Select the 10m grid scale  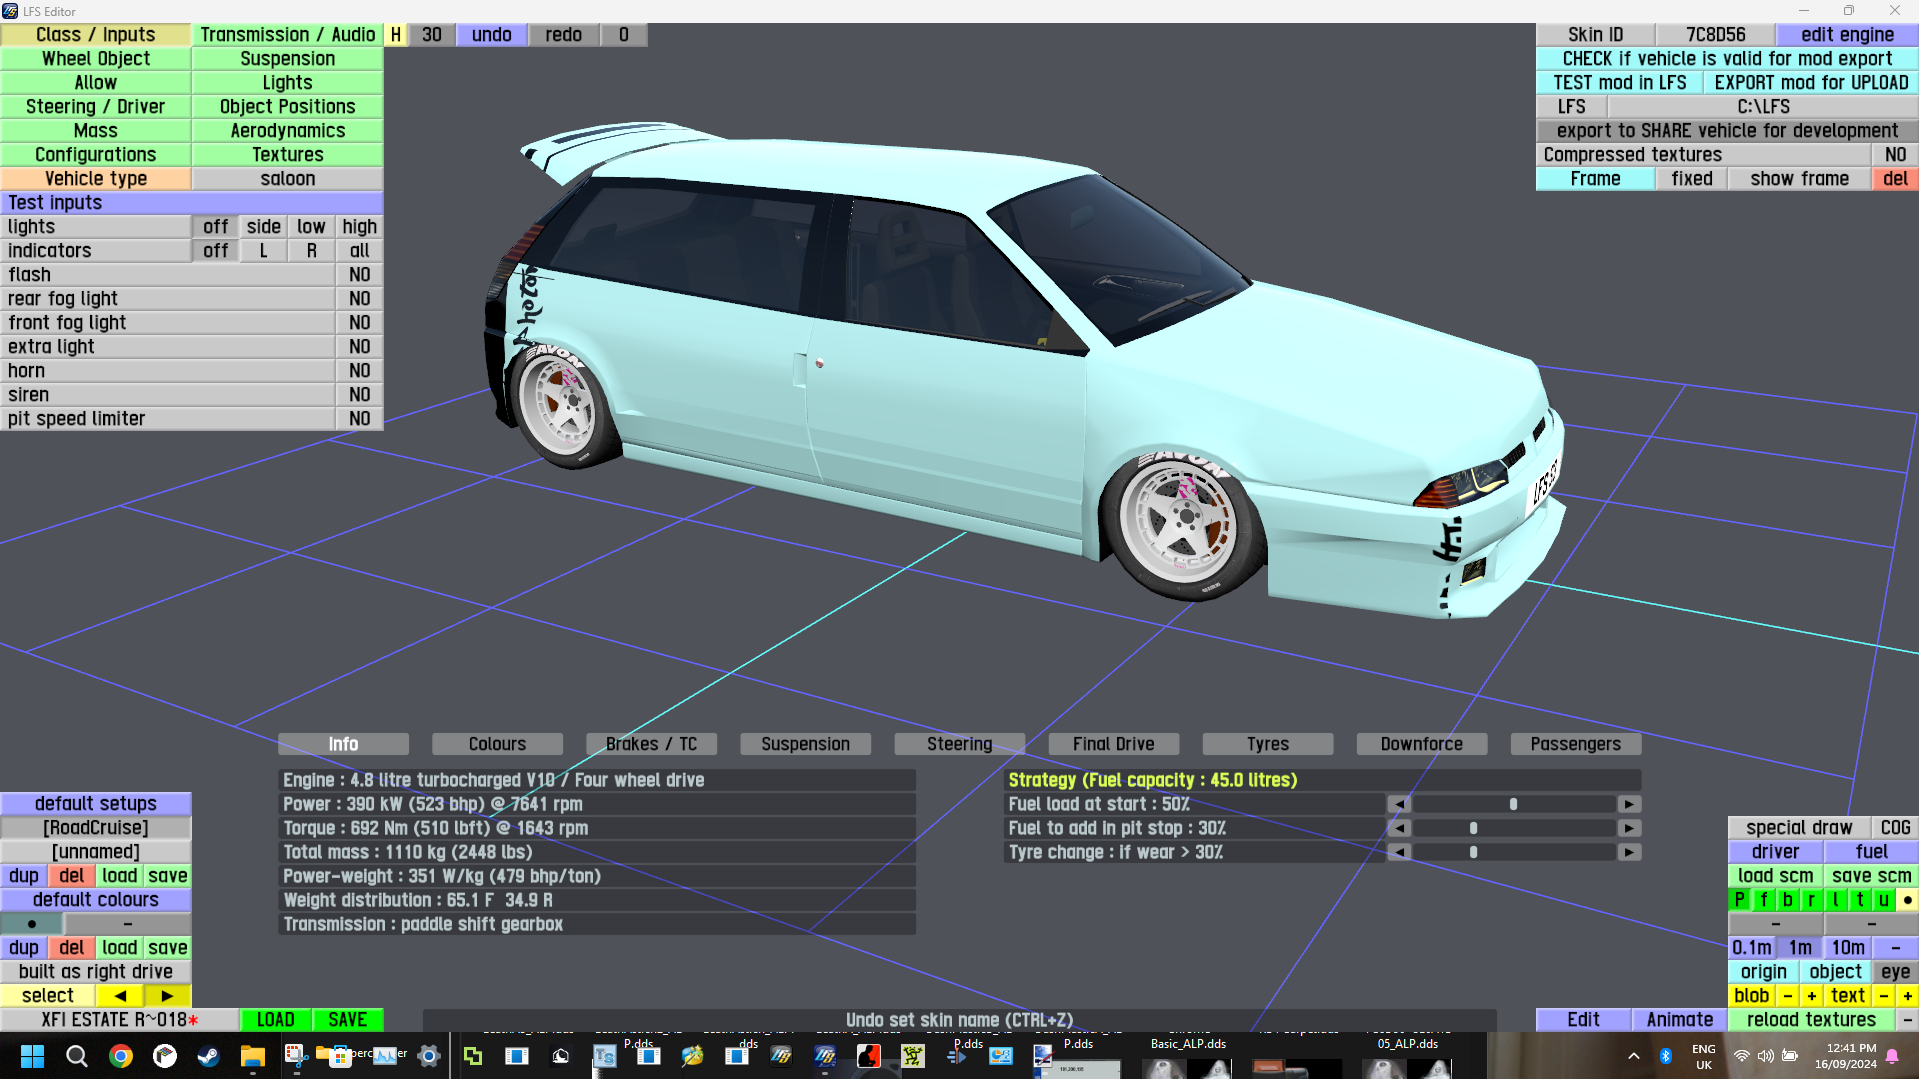coord(1848,948)
